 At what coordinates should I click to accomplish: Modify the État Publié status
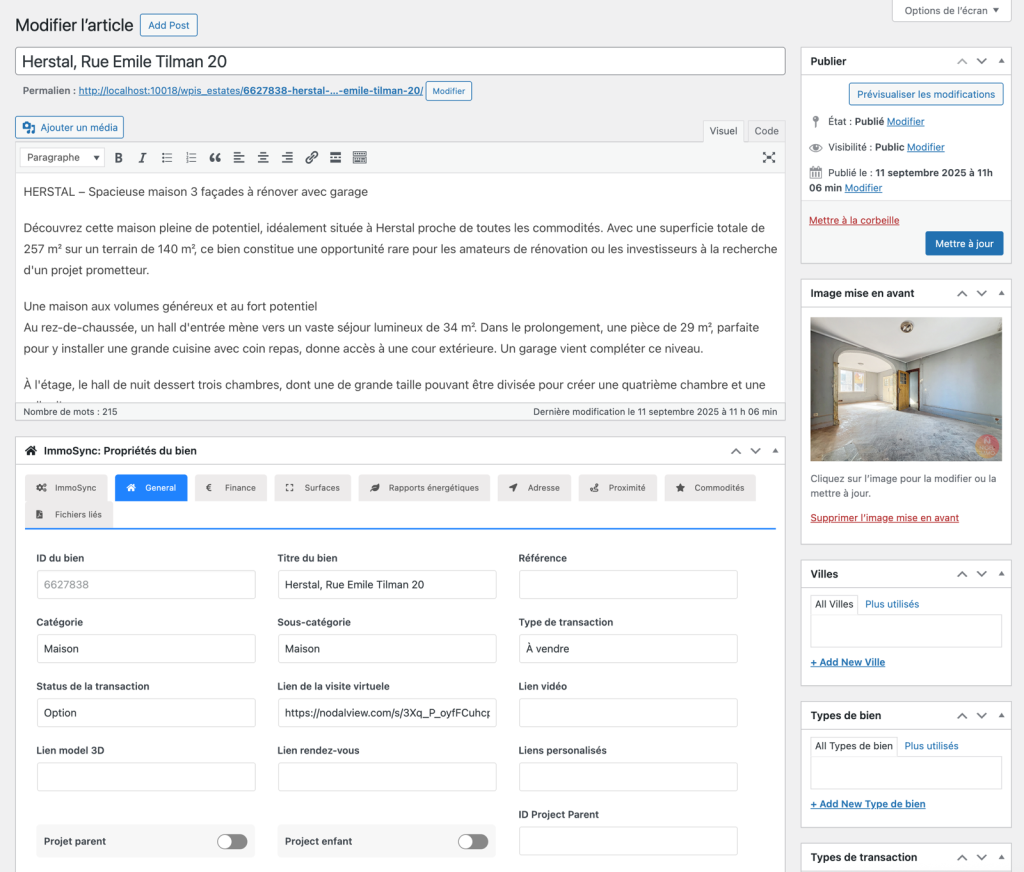pos(905,121)
